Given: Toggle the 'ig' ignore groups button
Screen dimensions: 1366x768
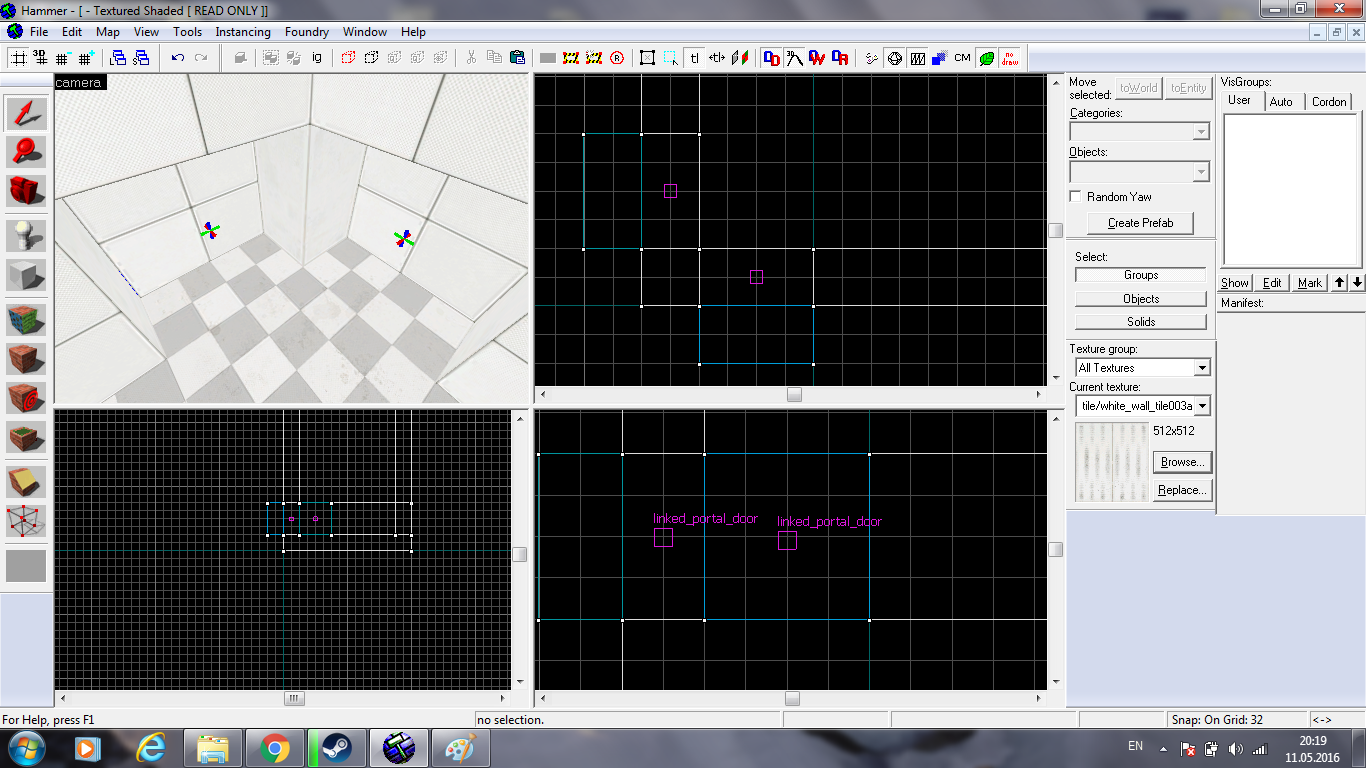Looking at the screenshot, I should click(317, 58).
